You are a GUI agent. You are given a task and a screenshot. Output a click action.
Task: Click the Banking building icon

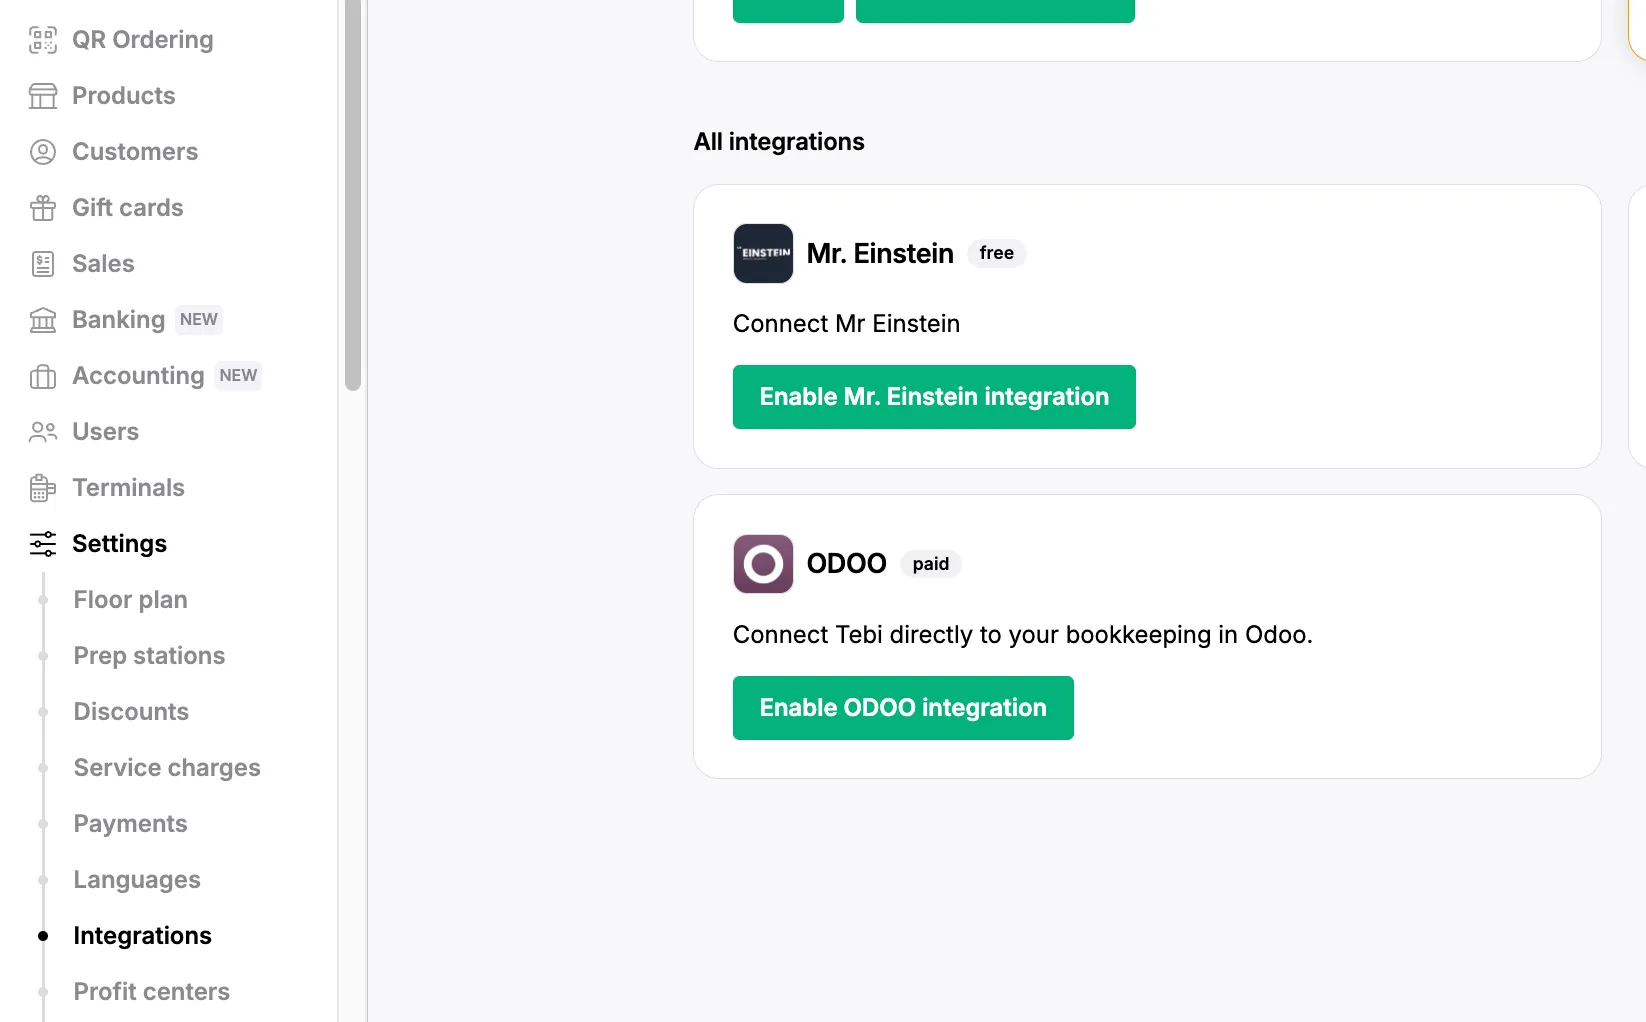[x=43, y=320]
